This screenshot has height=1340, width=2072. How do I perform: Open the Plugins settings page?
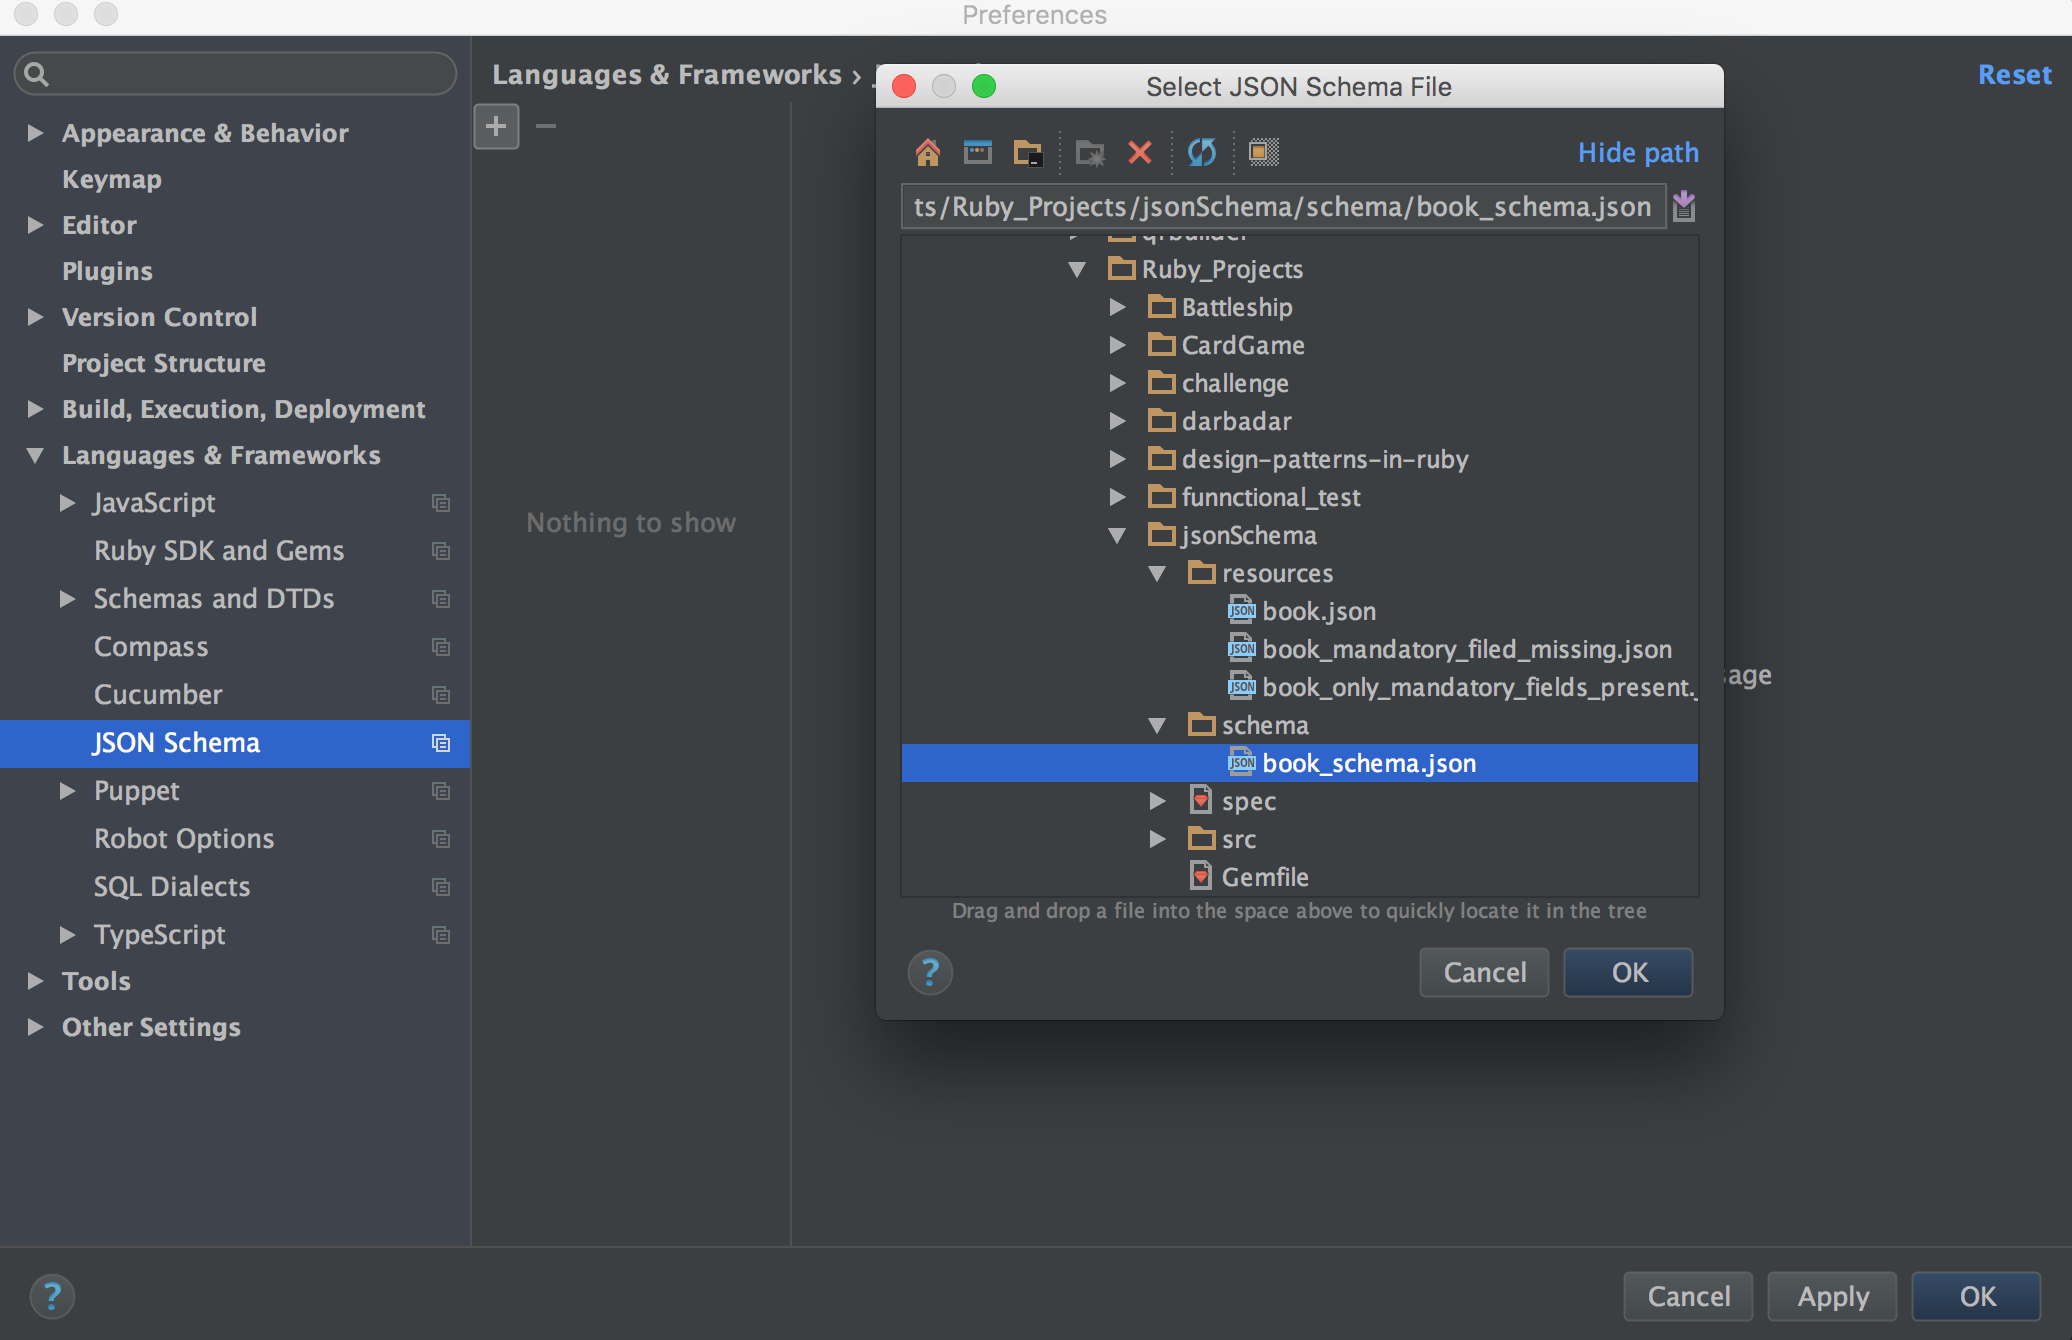(x=107, y=270)
